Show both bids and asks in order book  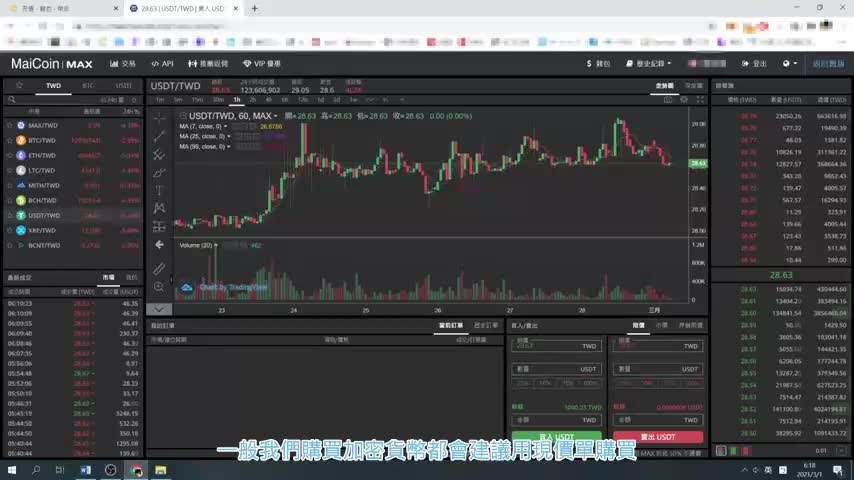pos(721,451)
